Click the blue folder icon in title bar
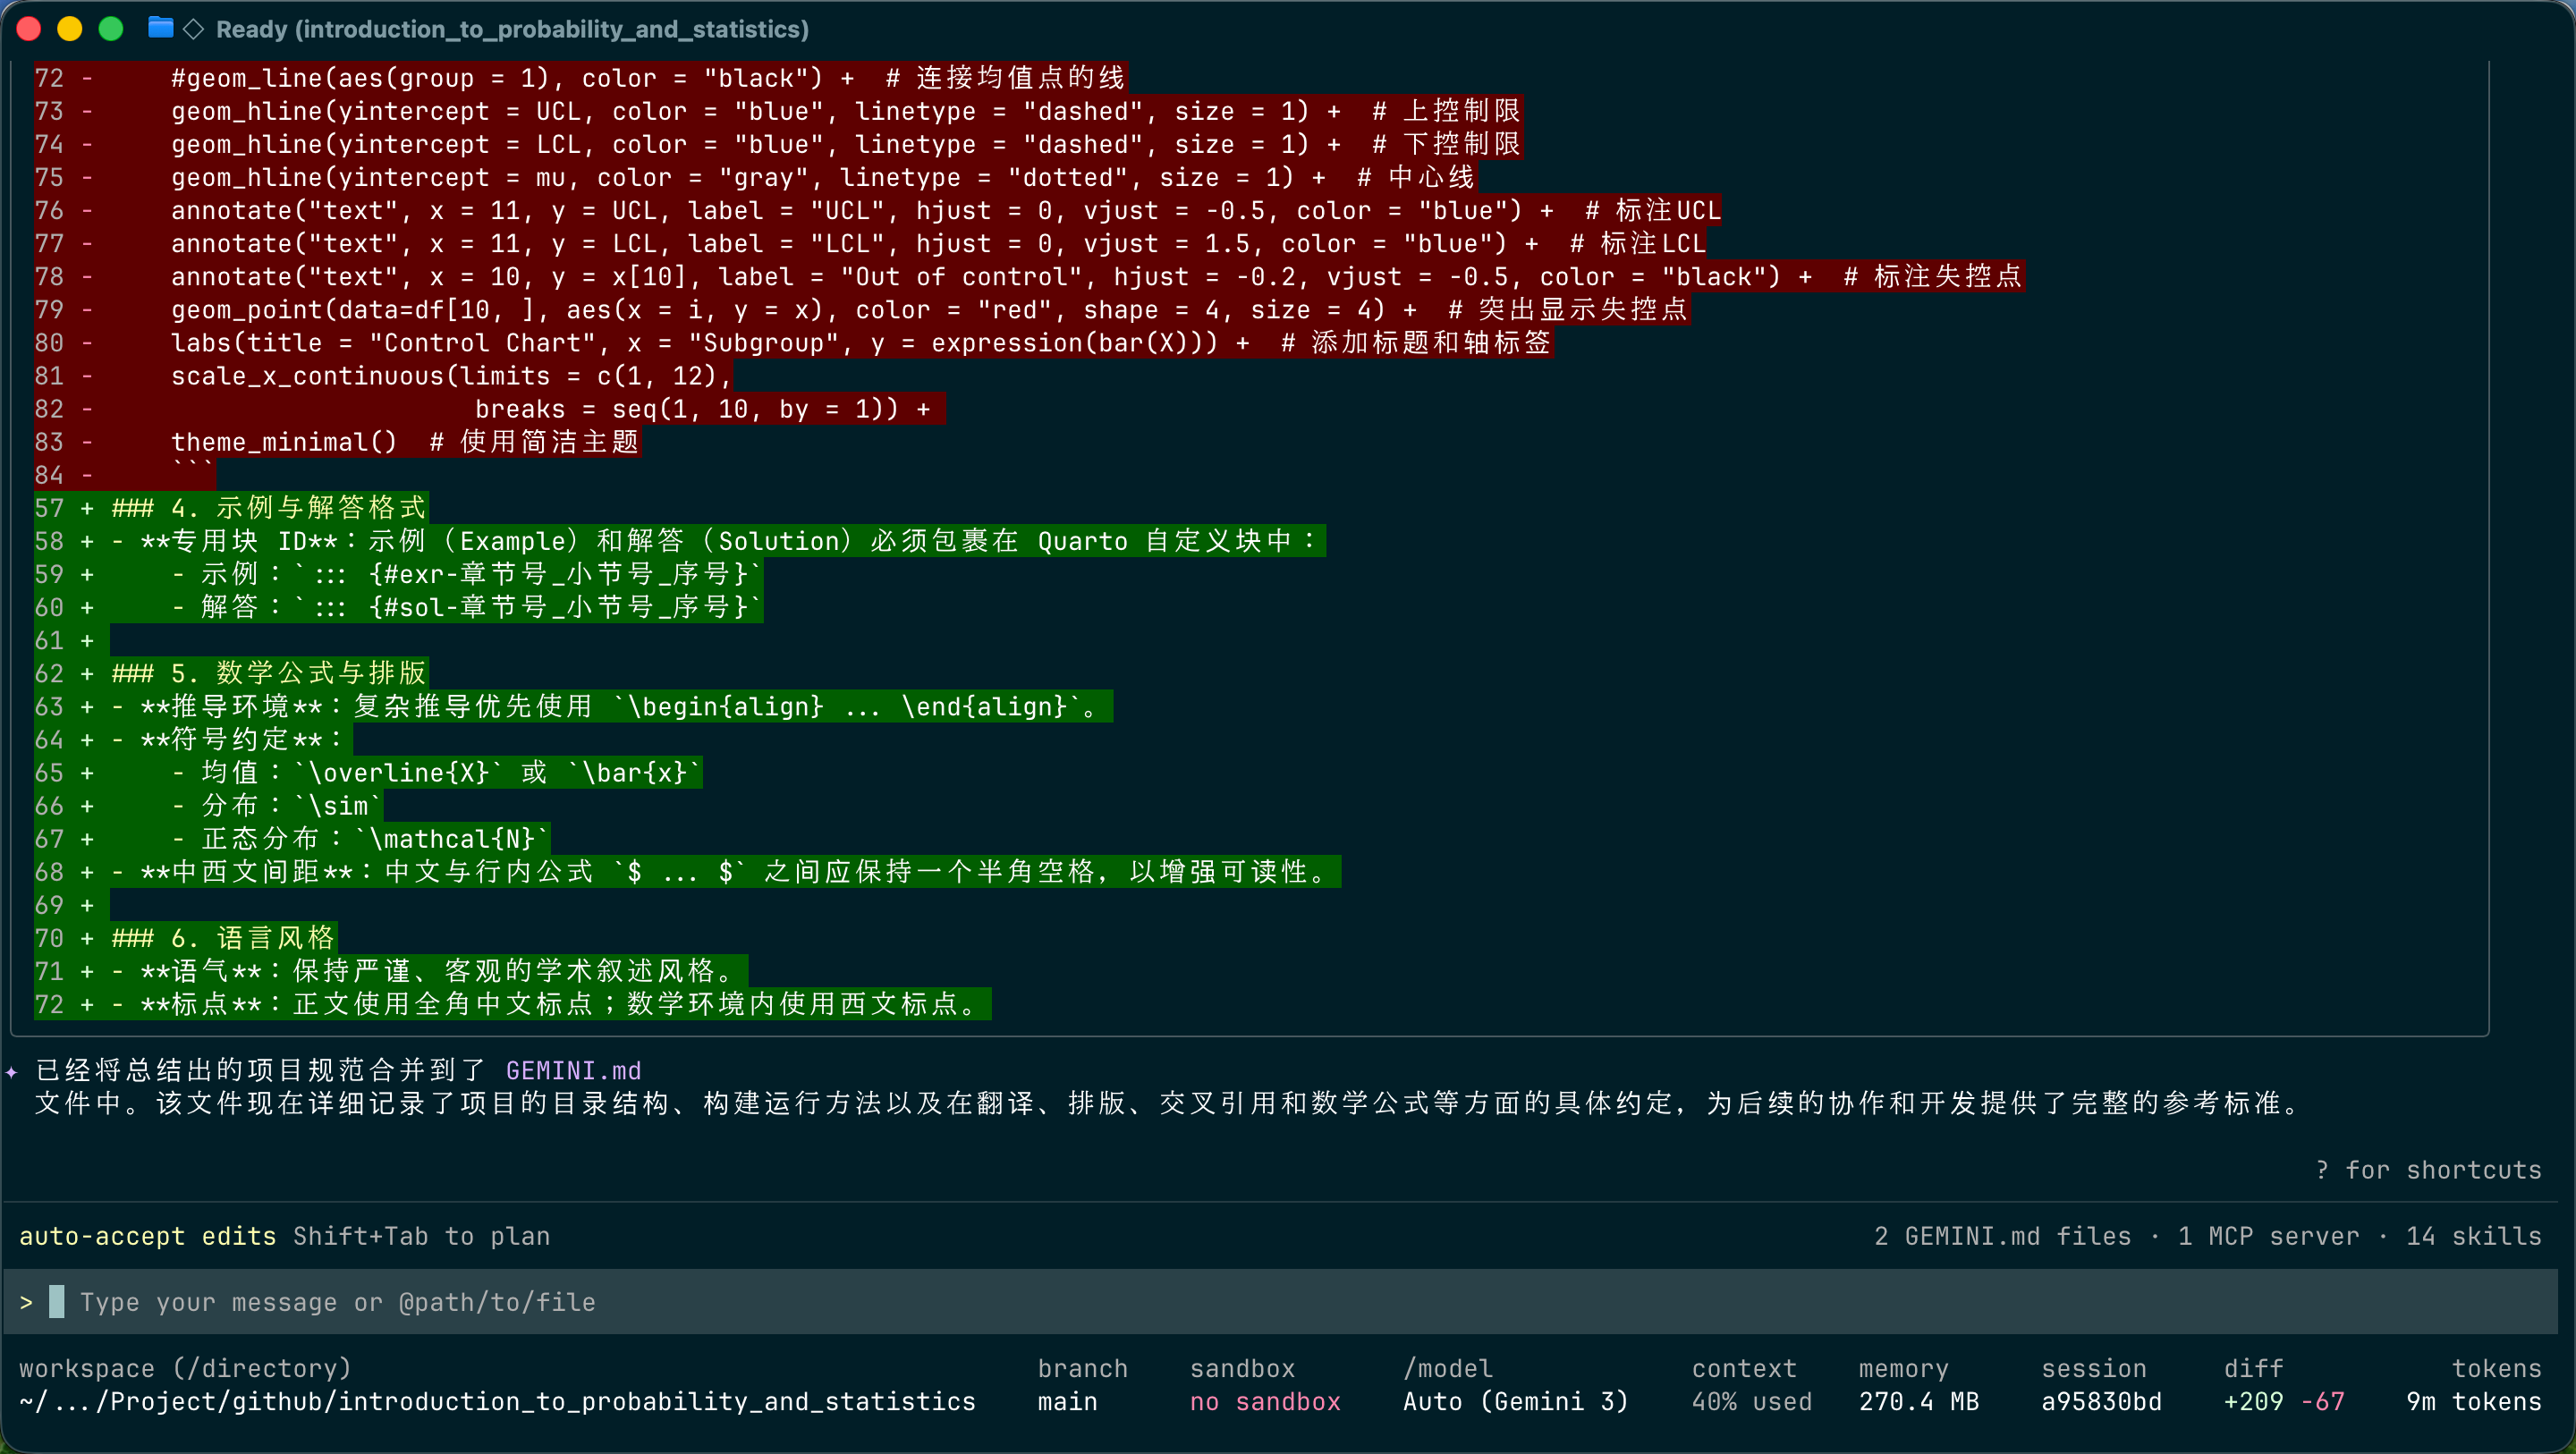The height and width of the screenshot is (1454, 2576). (160, 28)
